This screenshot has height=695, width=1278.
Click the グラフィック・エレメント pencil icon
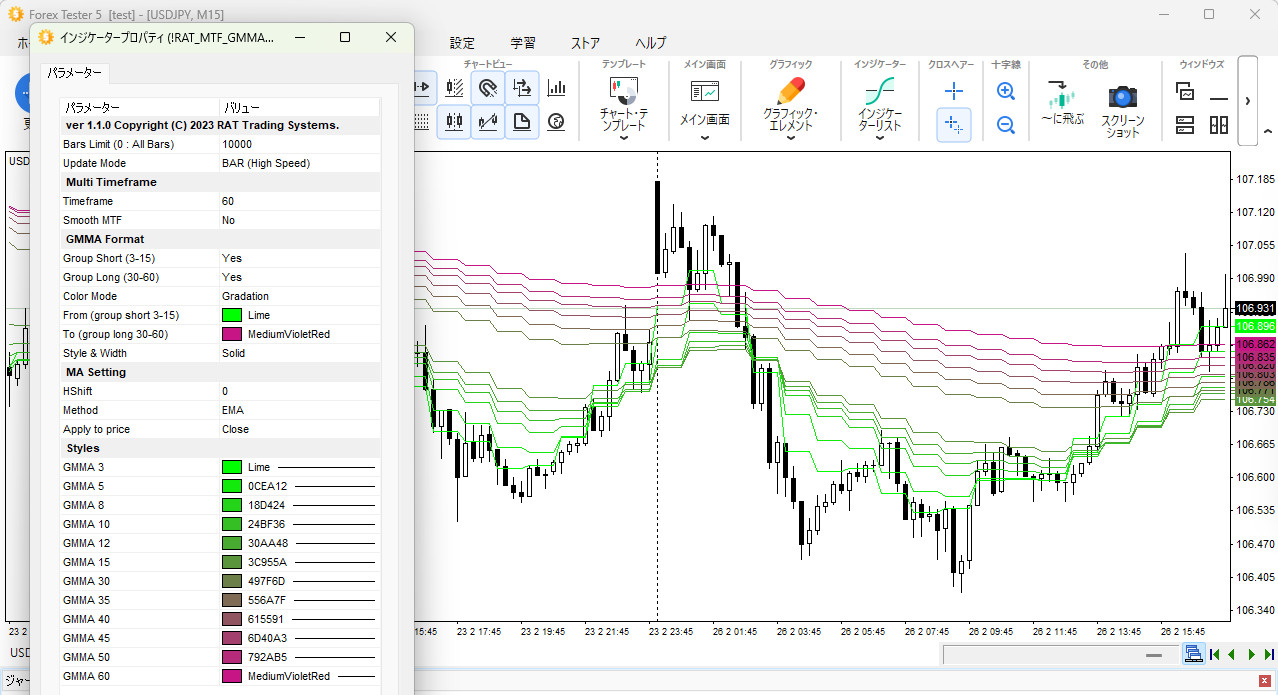(x=790, y=92)
